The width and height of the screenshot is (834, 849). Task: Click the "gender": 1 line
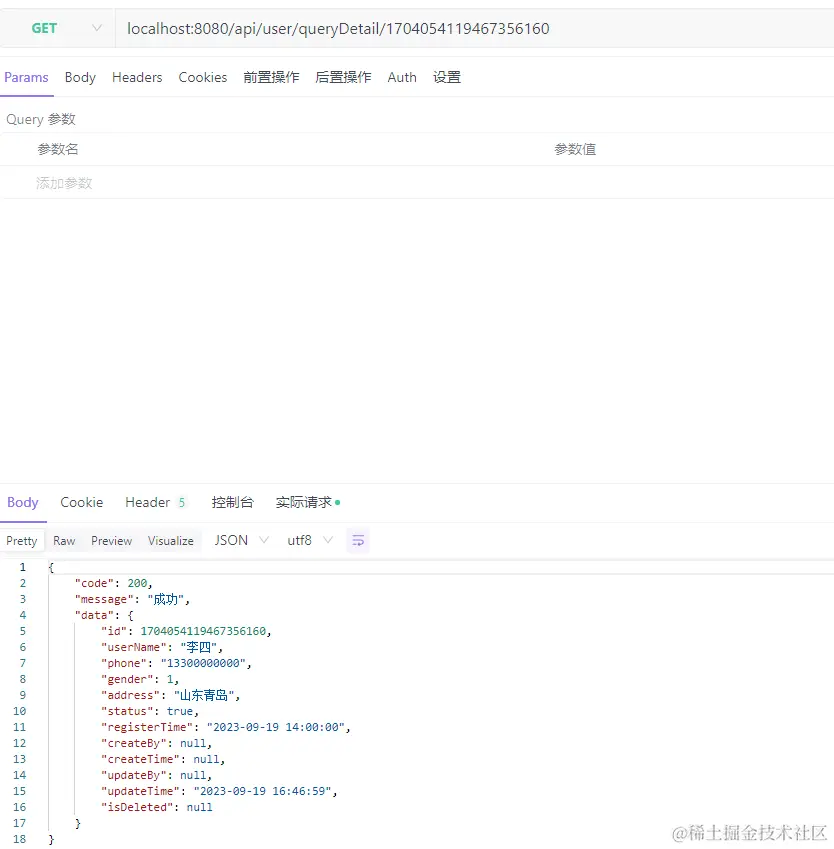[140, 679]
